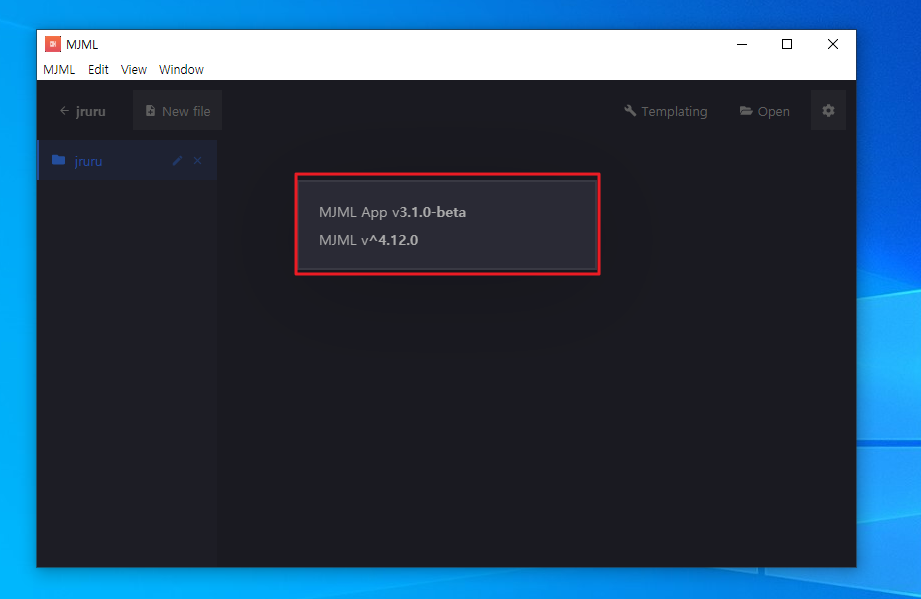Open Templating options
The image size is (921, 599).
[x=665, y=111]
